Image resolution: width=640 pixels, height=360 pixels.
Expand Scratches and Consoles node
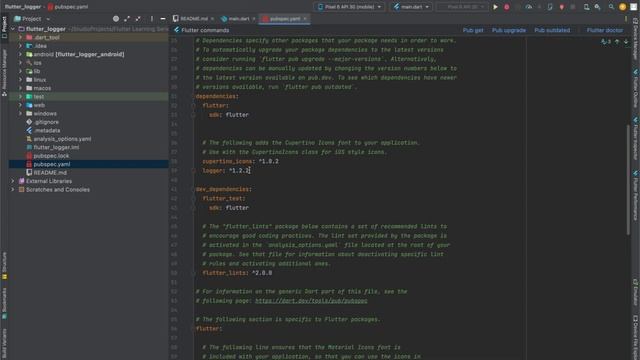(13, 190)
